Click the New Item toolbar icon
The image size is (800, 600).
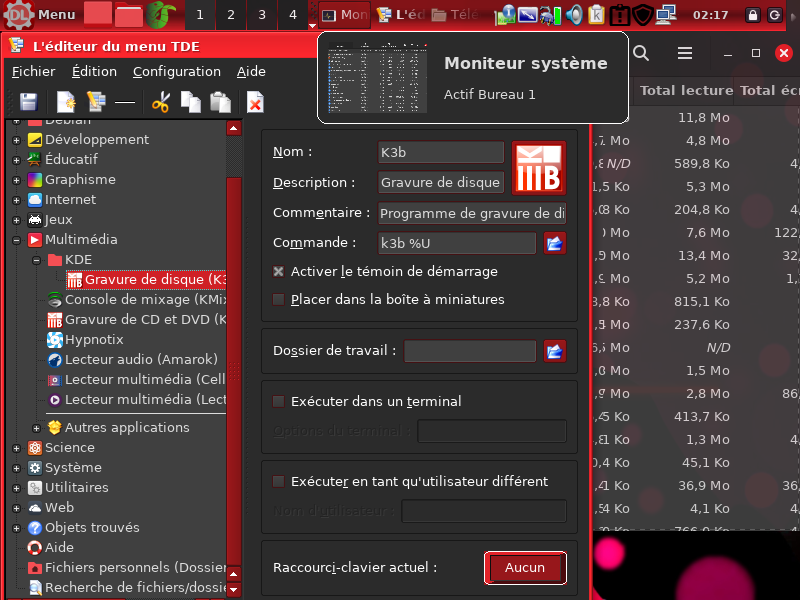coord(66,102)
